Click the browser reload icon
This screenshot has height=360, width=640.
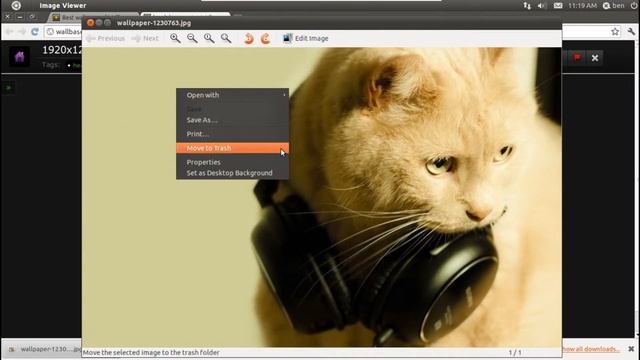35,31
